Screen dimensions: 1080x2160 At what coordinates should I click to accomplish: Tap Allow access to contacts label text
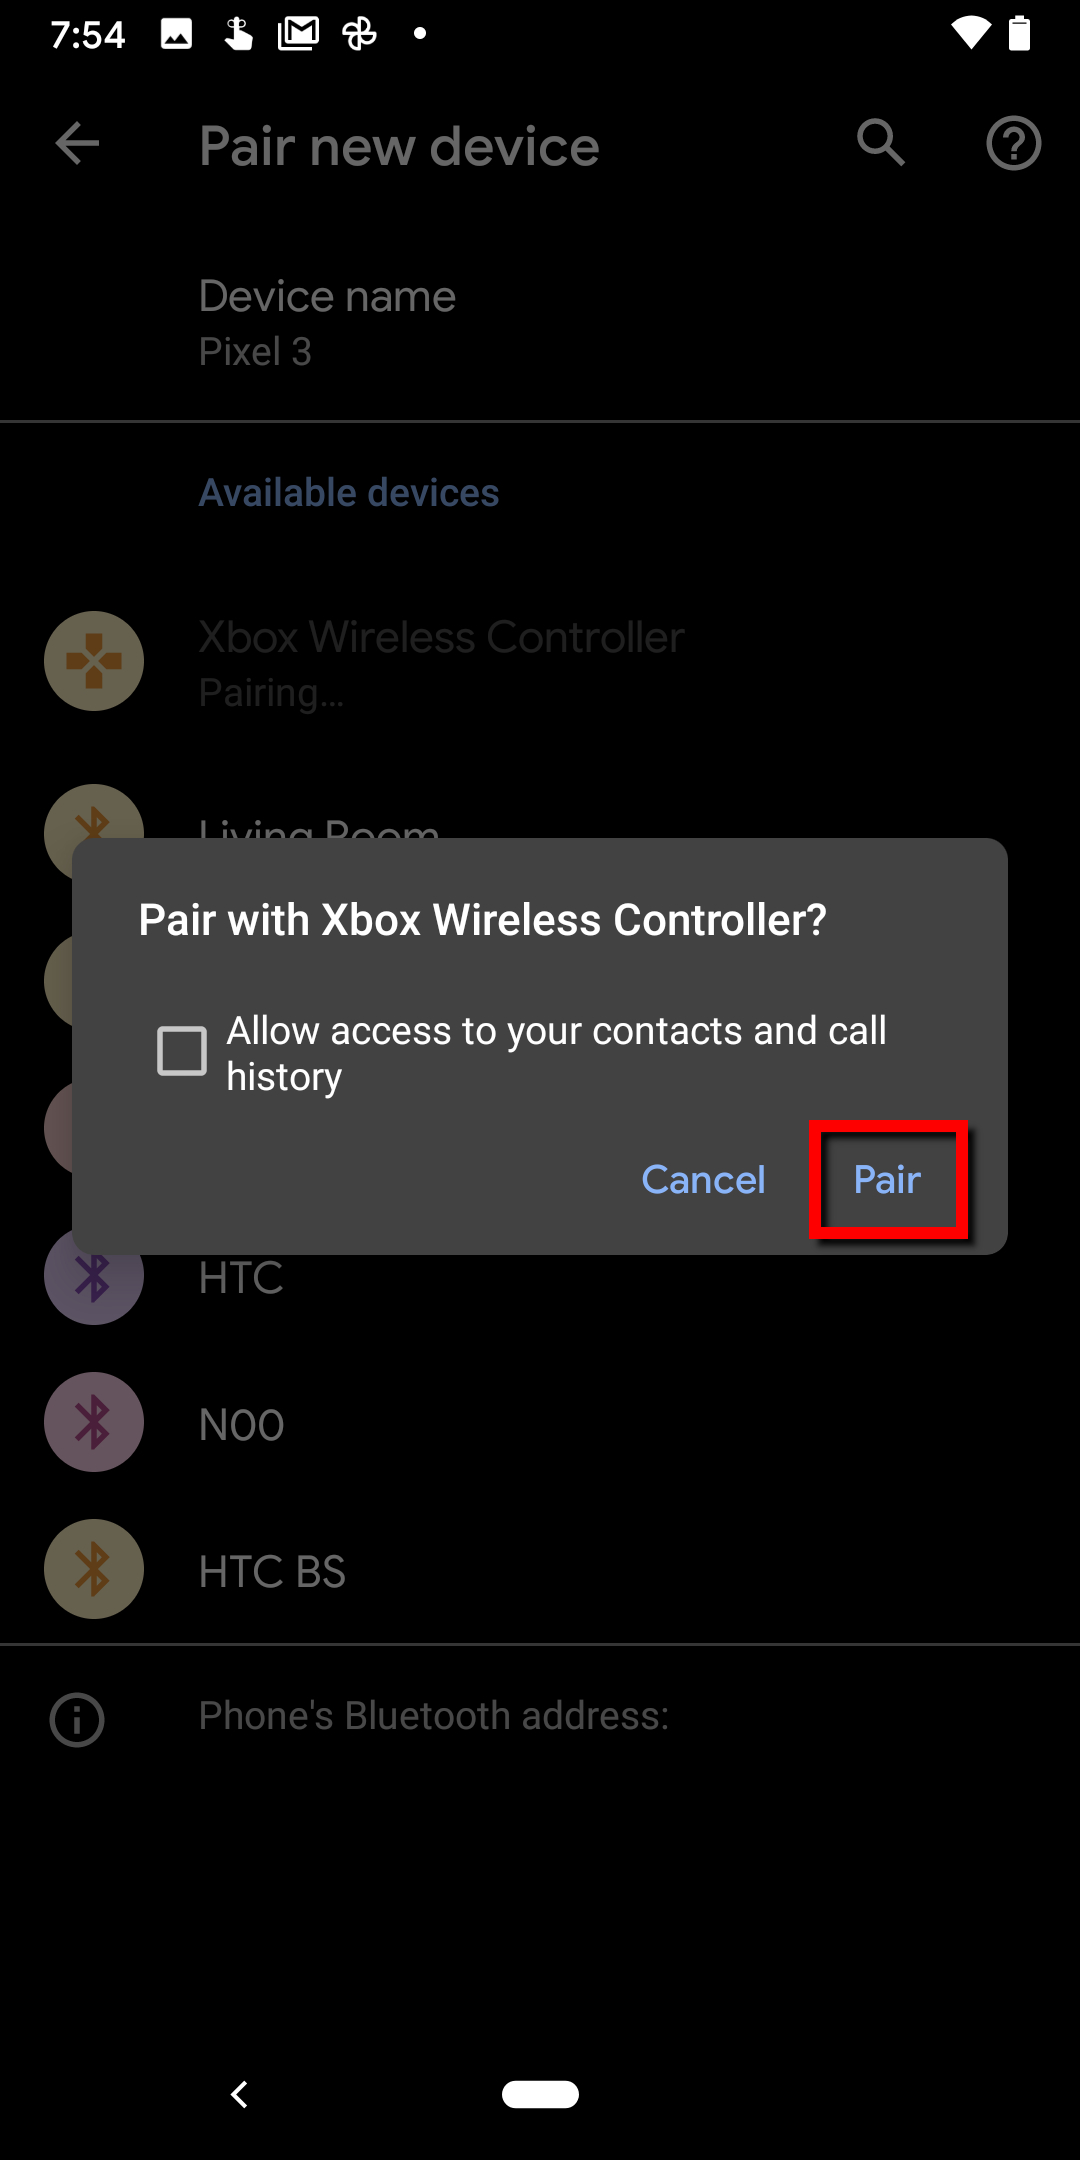click(556, 1053)
